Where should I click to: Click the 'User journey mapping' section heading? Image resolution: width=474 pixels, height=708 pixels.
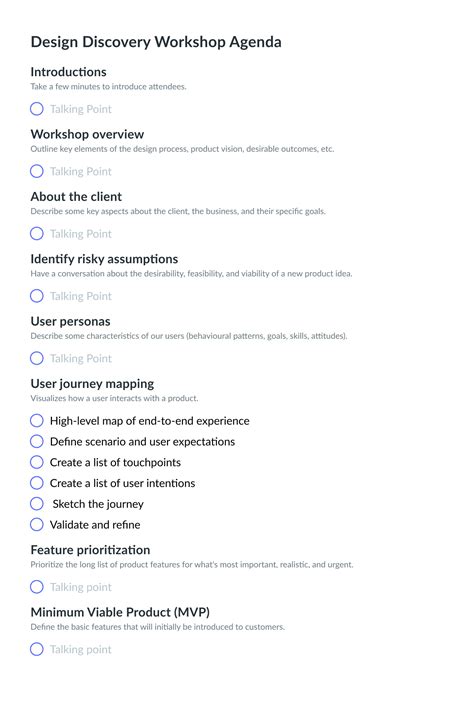92,384
